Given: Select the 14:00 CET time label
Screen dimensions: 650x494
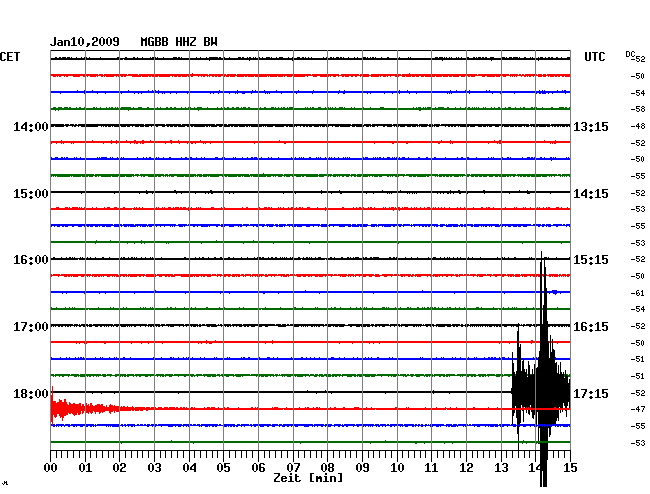Looking at the screenshot, I should [x=31, y=127].
